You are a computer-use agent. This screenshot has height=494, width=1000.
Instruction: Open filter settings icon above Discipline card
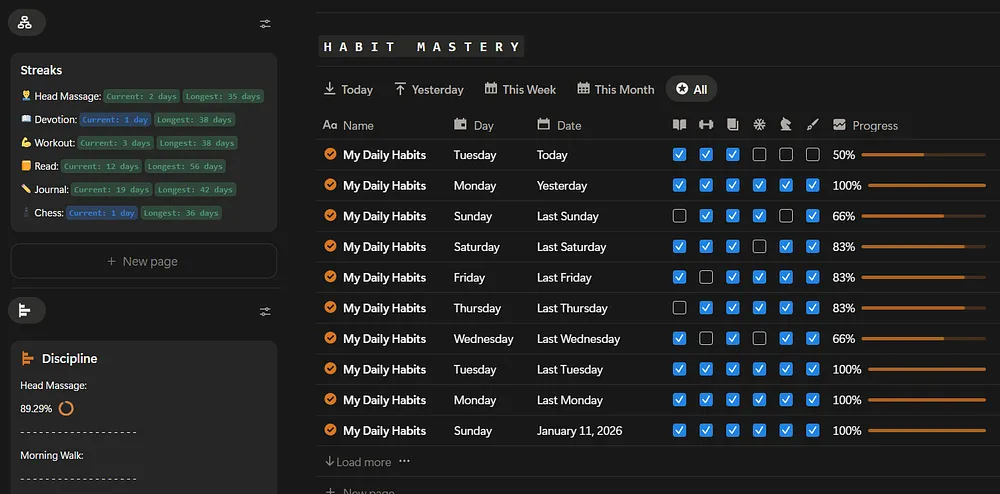[265, 311]
